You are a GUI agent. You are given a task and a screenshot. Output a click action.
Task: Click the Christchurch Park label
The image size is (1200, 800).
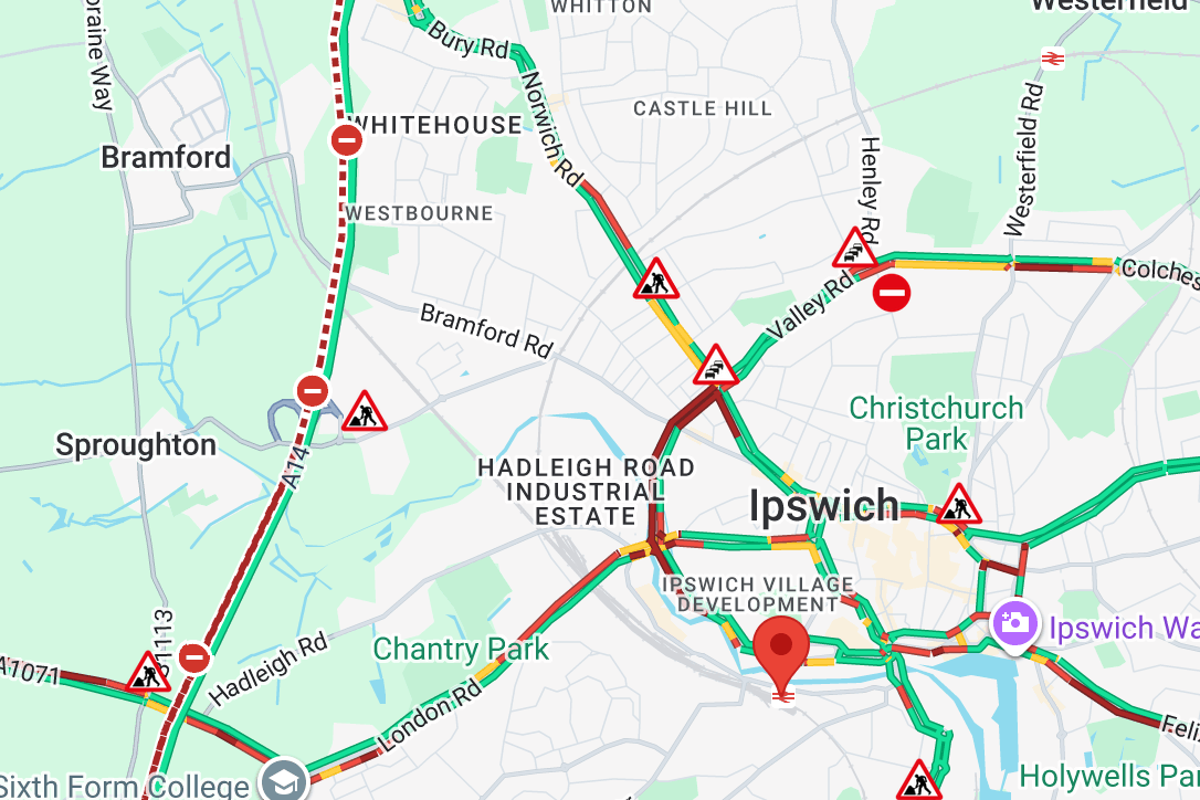[x=937, y=423]
